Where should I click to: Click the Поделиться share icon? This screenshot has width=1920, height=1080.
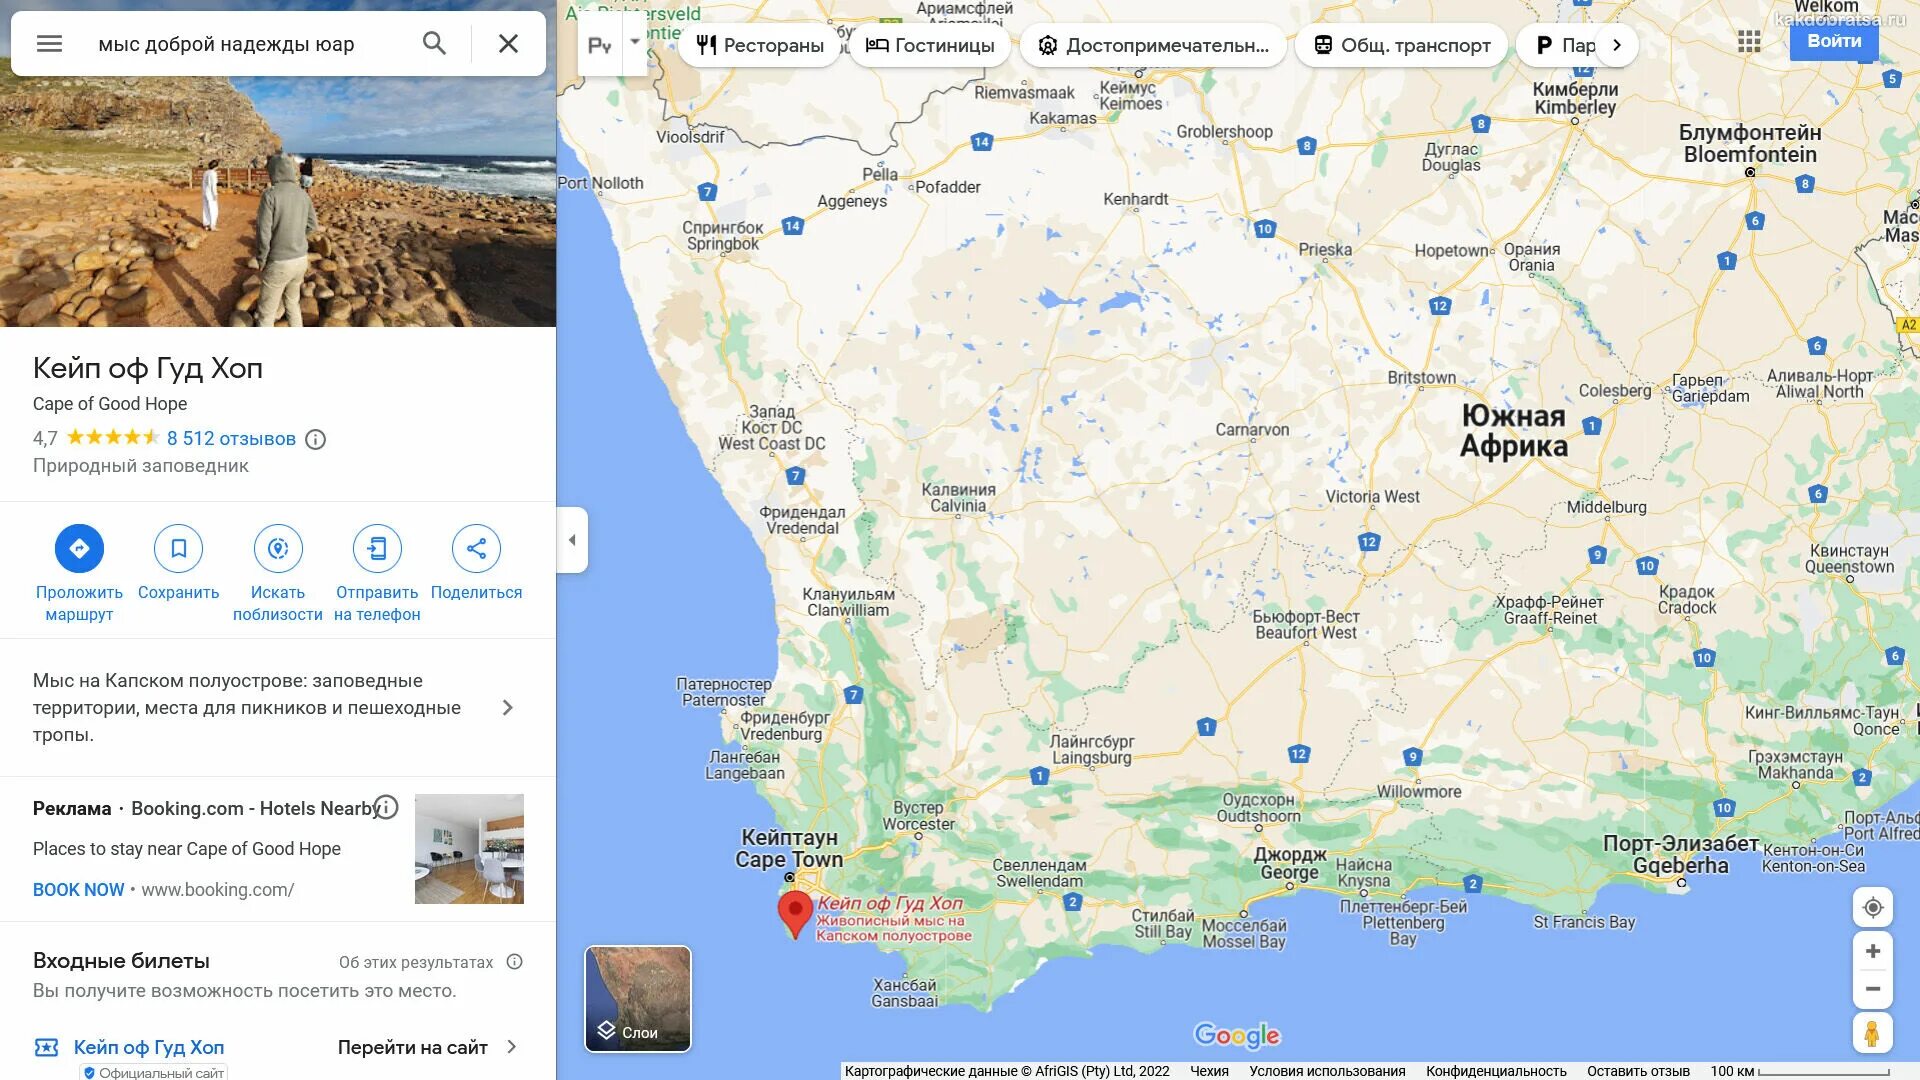pyautogui.click(x=476, y=548)
